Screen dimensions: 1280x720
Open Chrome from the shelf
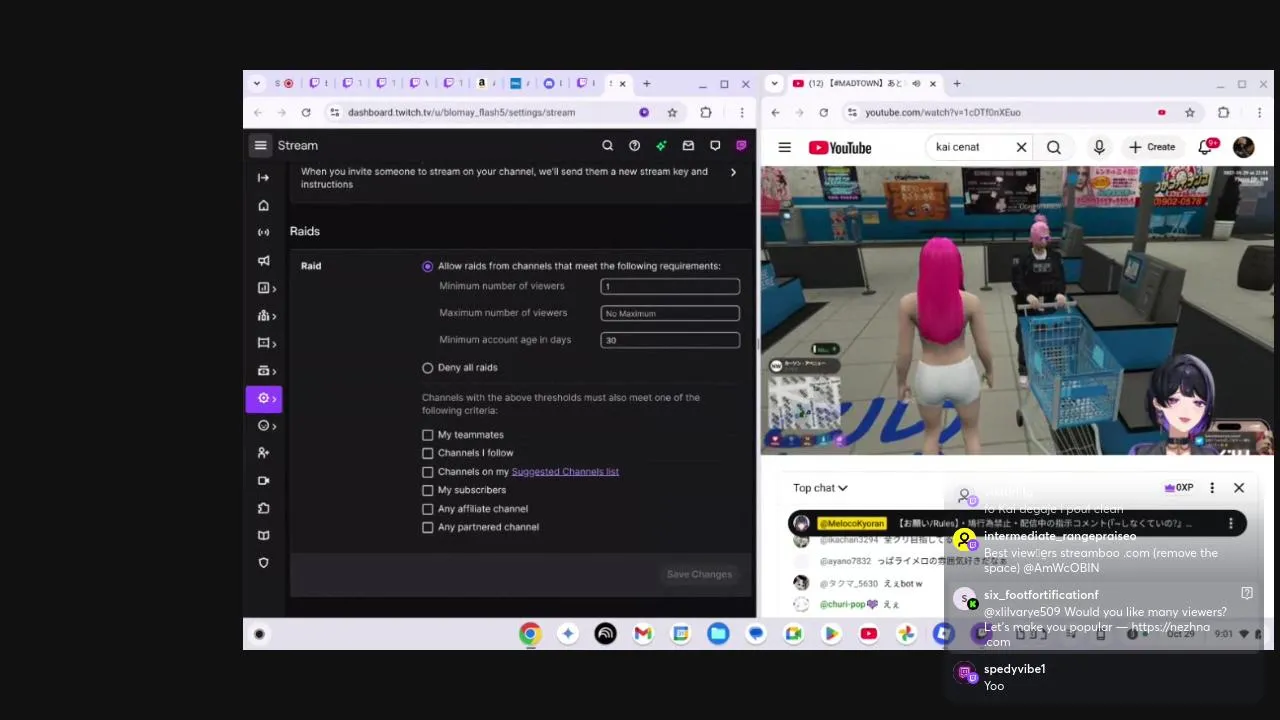pyautogui.click(x=530, y=633)
